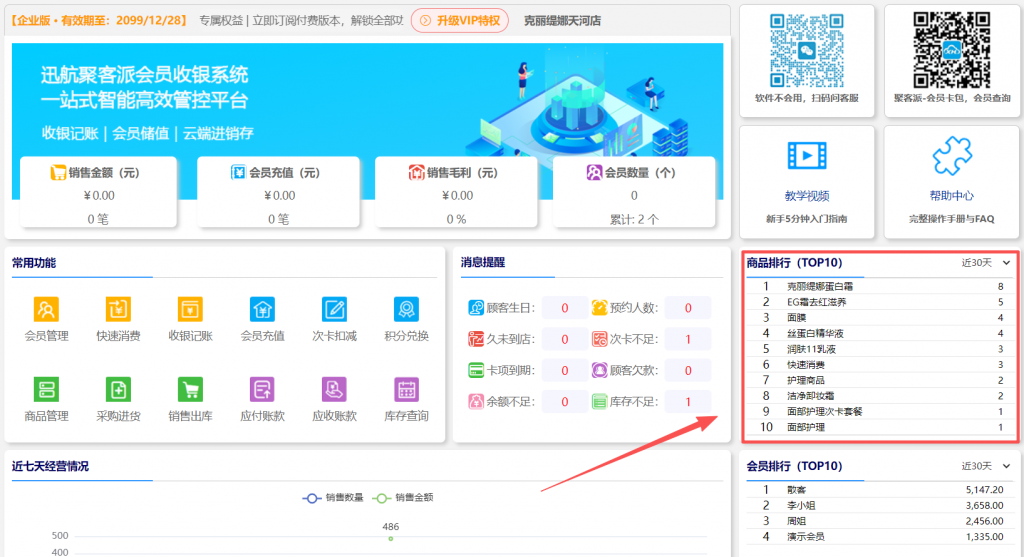Click the 次卡不足 alert count
The height and width of the screenshot is (557, 1024).
(x=688, y=340)
